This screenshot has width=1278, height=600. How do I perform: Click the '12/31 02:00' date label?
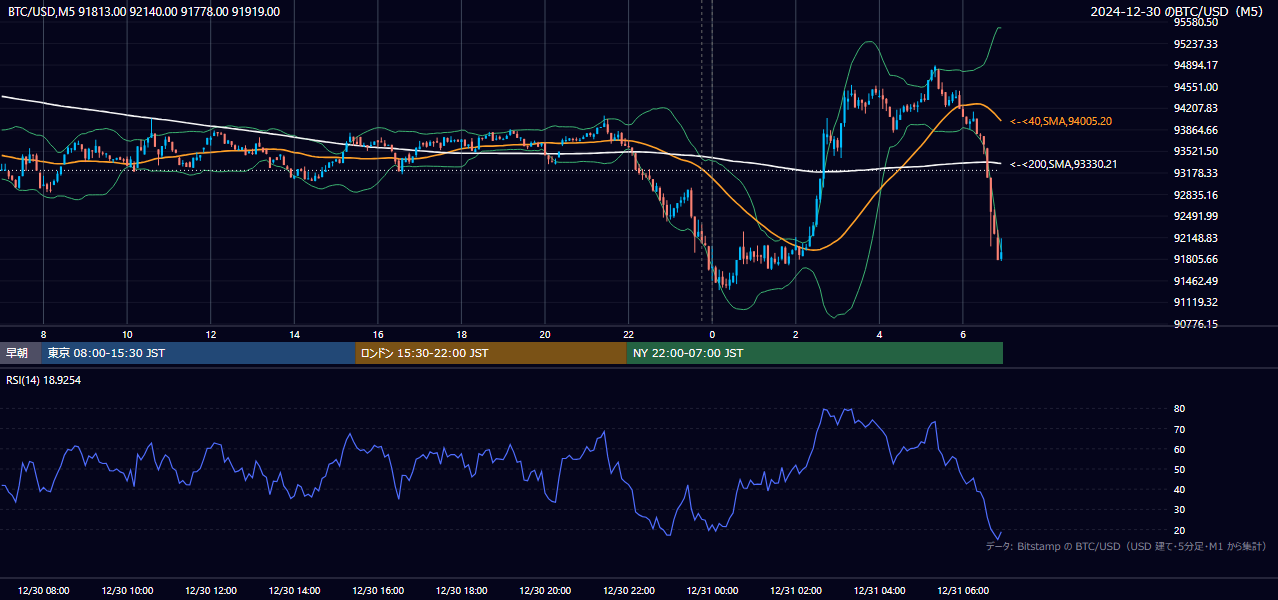click(x=795, y=591)
